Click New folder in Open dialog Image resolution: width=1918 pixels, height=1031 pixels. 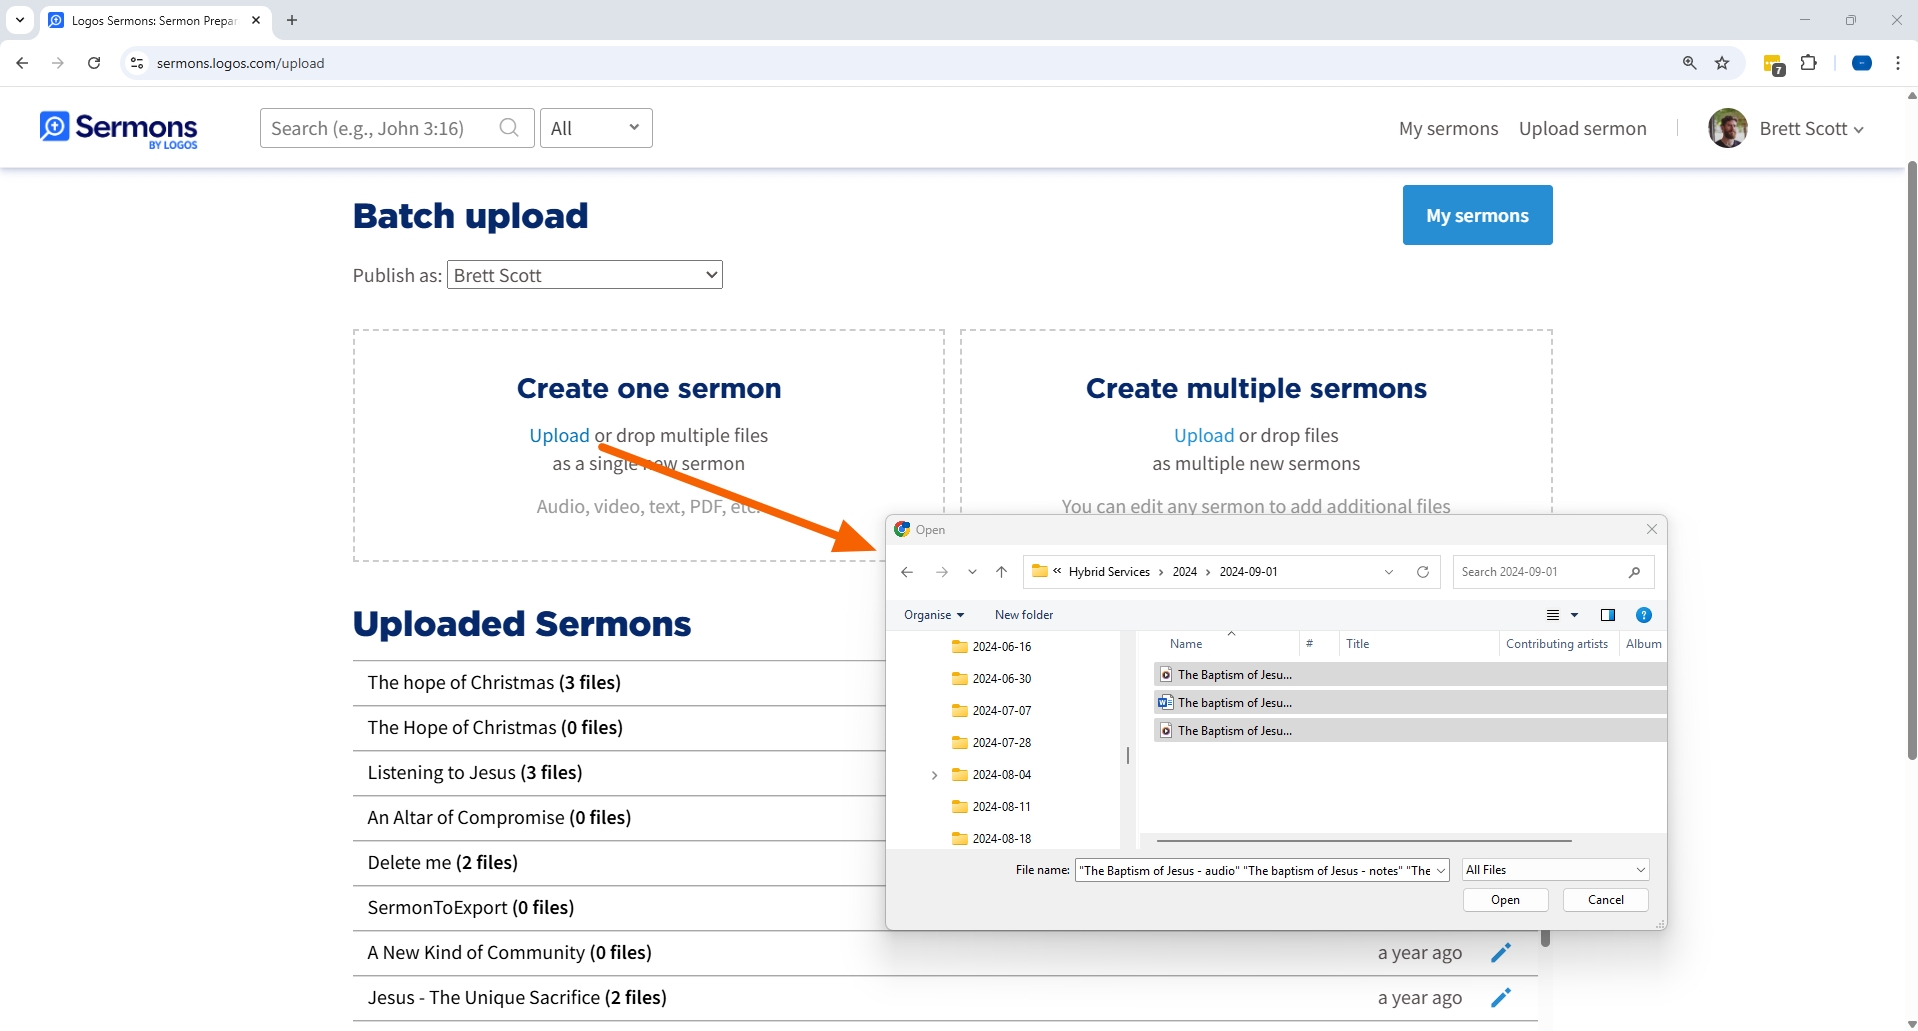pos(1024,615)
